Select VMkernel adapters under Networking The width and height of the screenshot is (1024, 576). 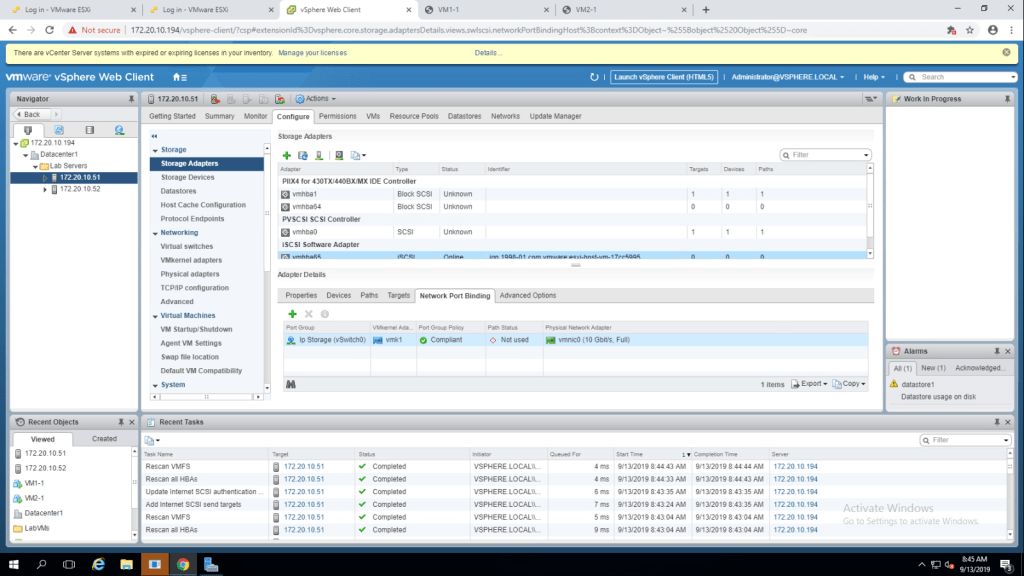191,260
